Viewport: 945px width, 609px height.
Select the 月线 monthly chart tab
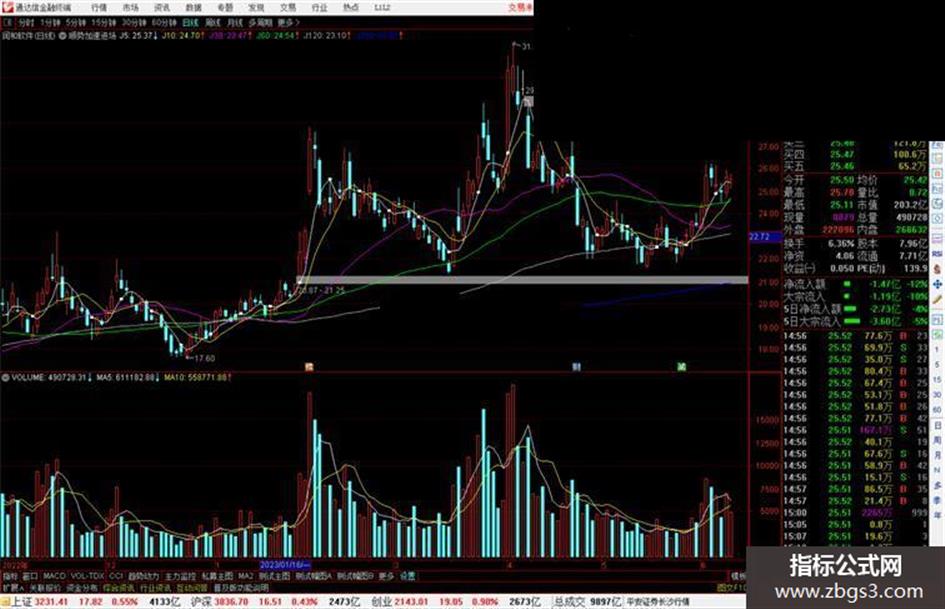pyautogui.click(x=234, y=23)
